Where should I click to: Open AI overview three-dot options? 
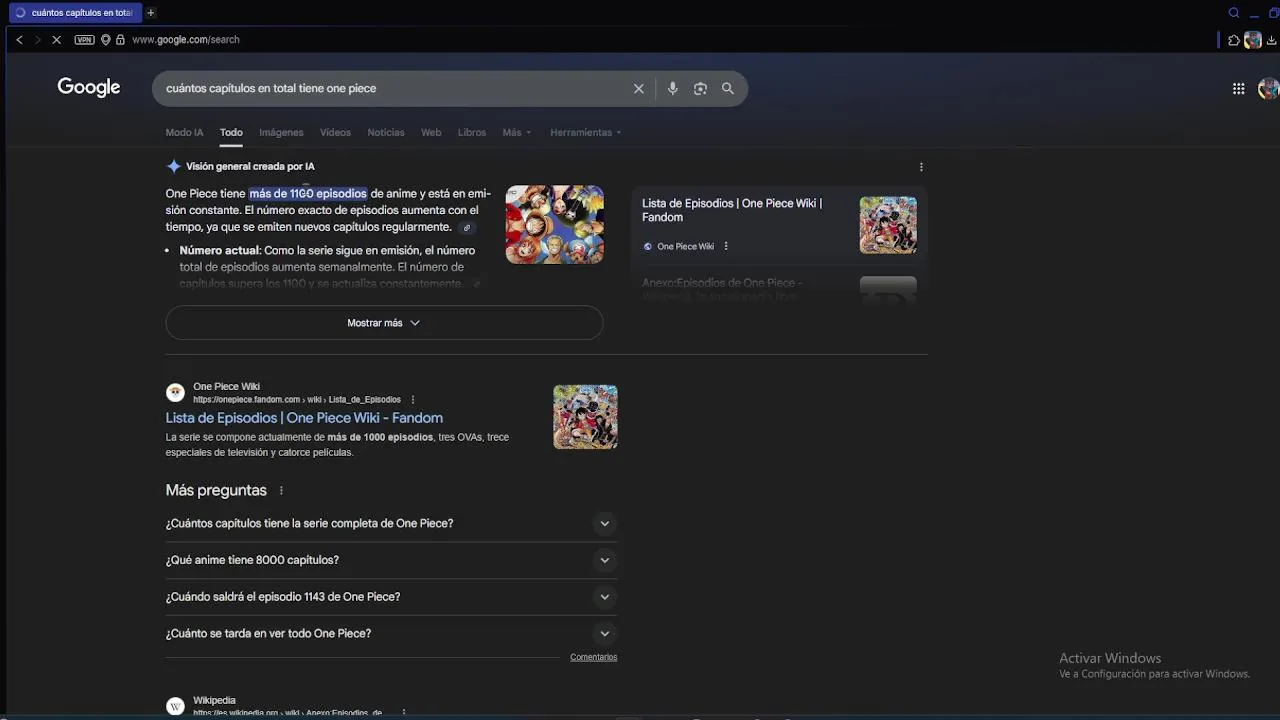[921, 167]
